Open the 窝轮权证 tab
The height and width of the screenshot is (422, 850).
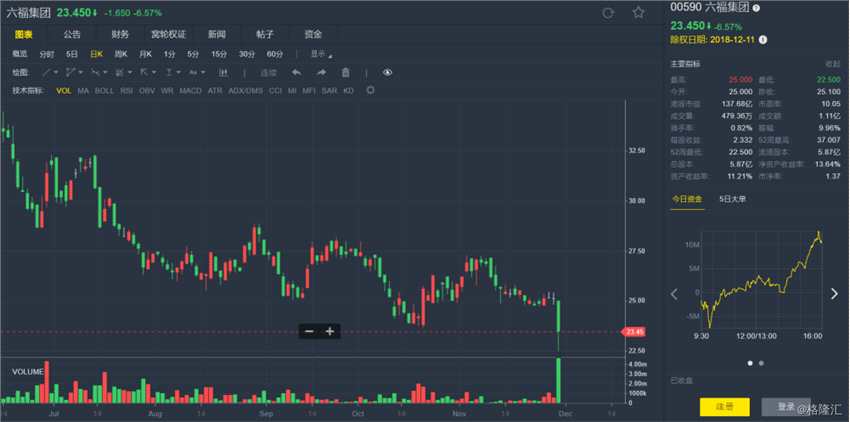point(168,35)
